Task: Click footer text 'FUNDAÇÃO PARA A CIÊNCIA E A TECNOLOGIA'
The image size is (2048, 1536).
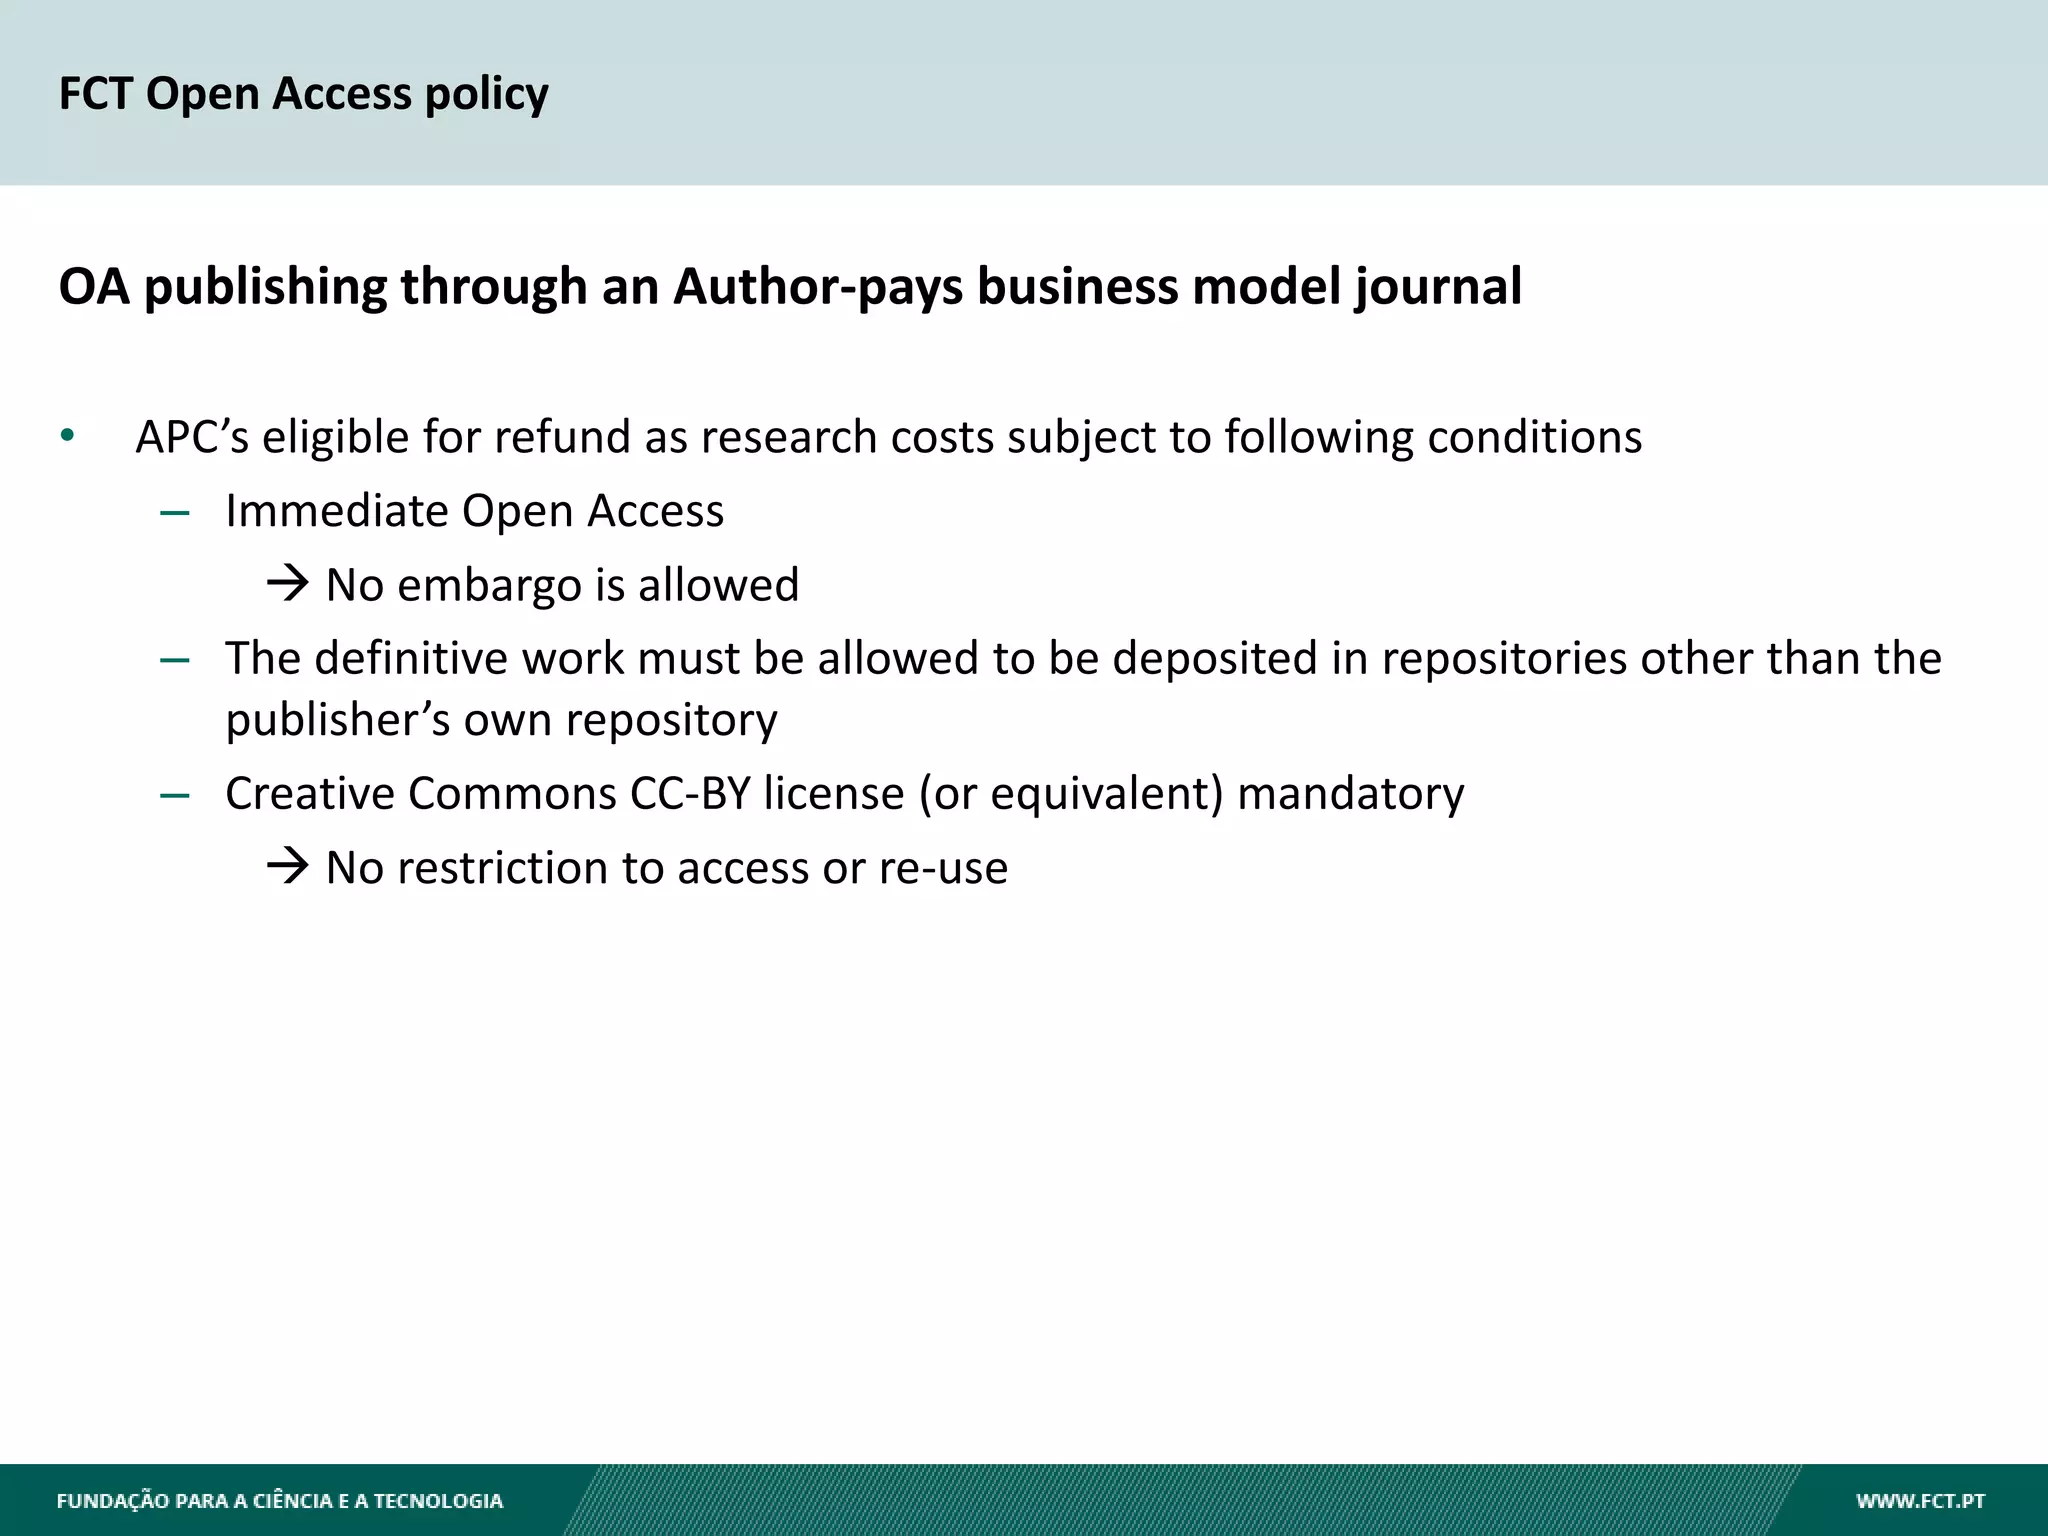Action: point(280,1501)
